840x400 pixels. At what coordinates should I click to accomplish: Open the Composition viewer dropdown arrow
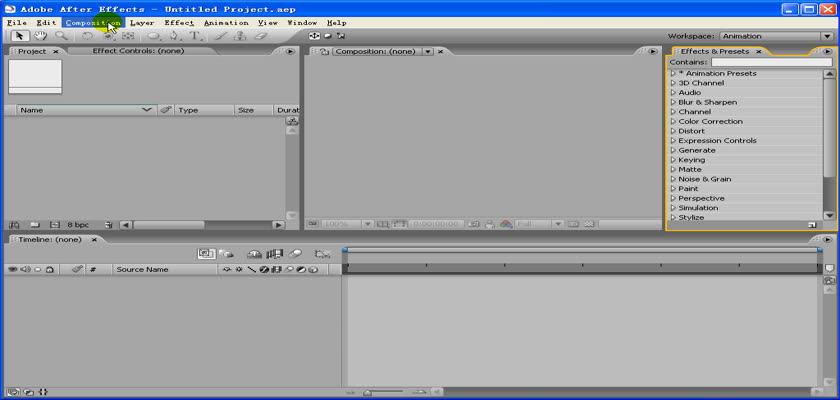click(428, 51)
